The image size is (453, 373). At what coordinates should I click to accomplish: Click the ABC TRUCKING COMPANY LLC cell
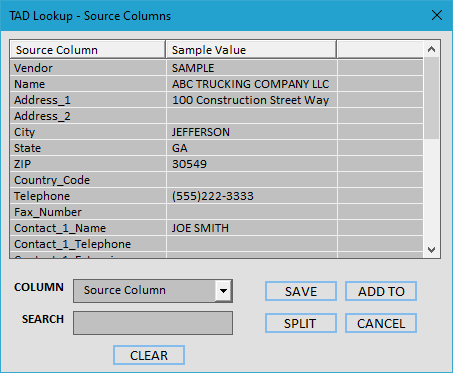coord(252,84)
